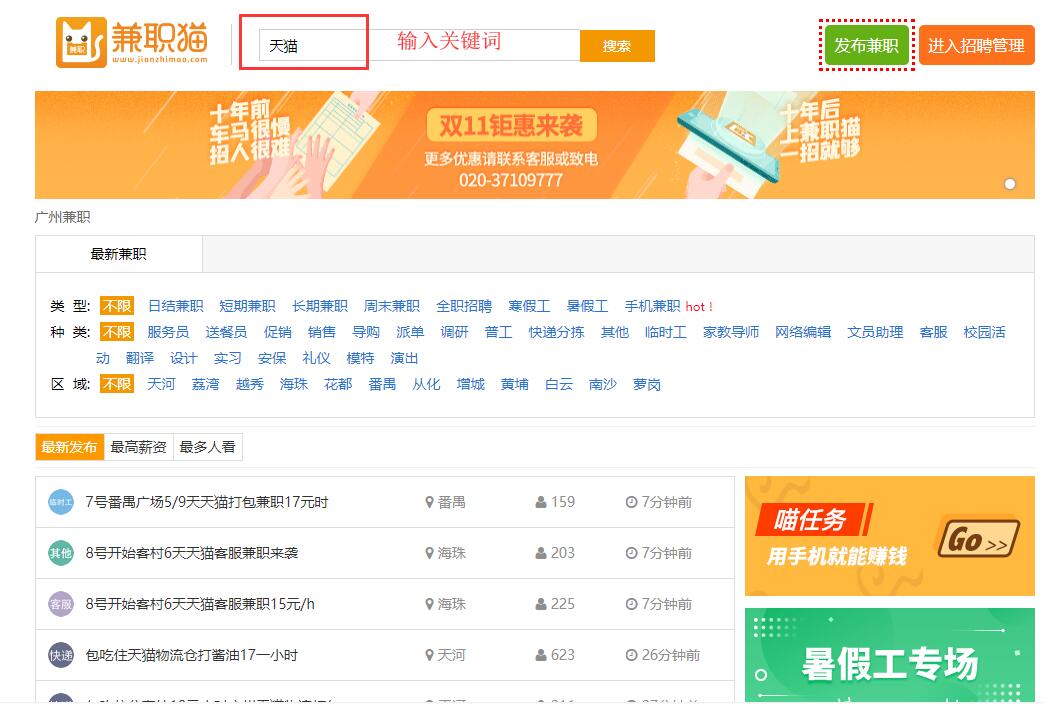Click clock icon in first job row

631,502
